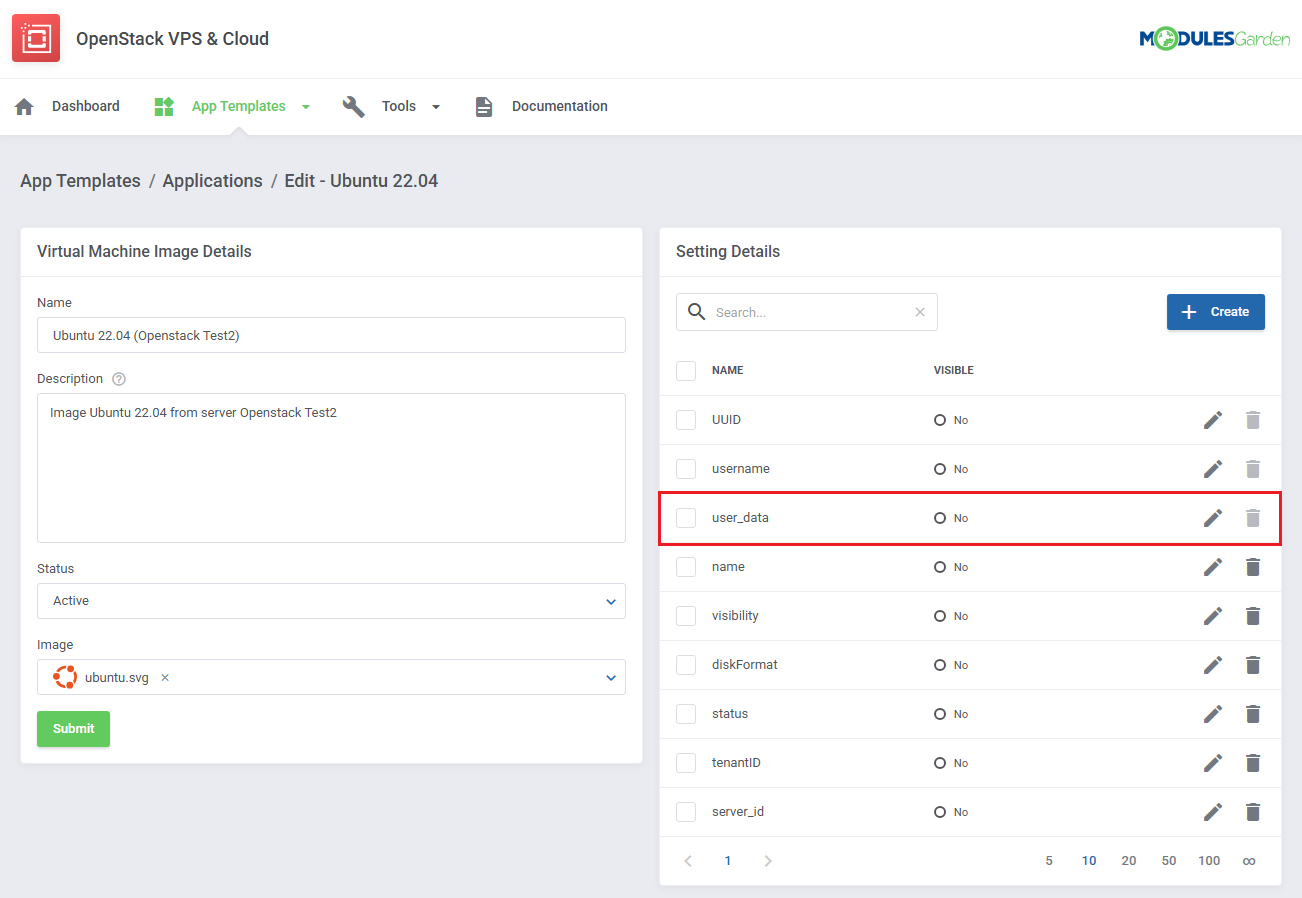Click the pencil edit icon for user_data
Screen dimensions: 1302x898
(x=1212, y=518)
